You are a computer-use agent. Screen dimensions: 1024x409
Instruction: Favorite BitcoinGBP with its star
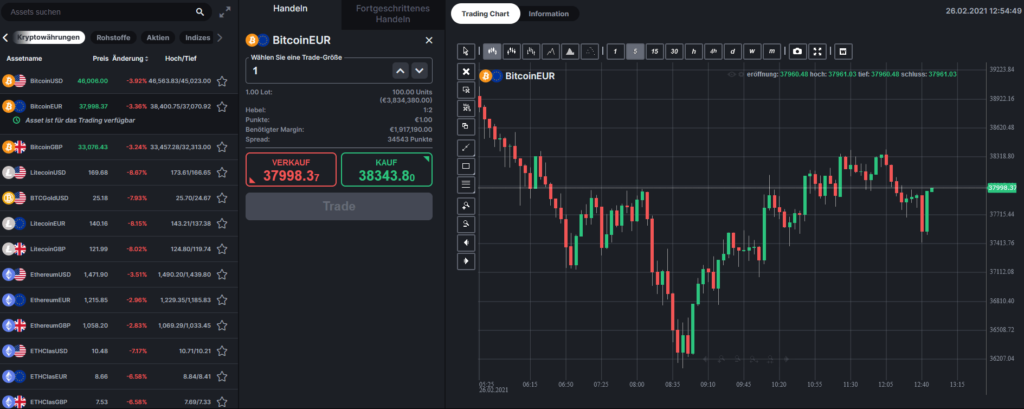click(x=222, y=147)
